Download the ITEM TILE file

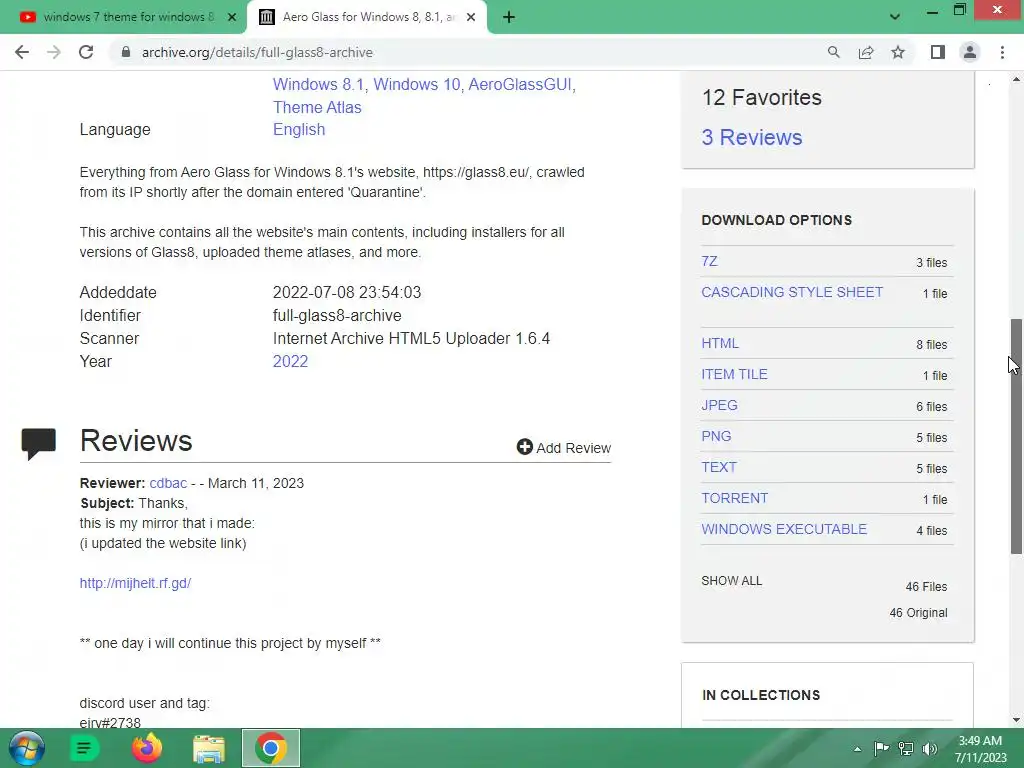pos(734,374)
